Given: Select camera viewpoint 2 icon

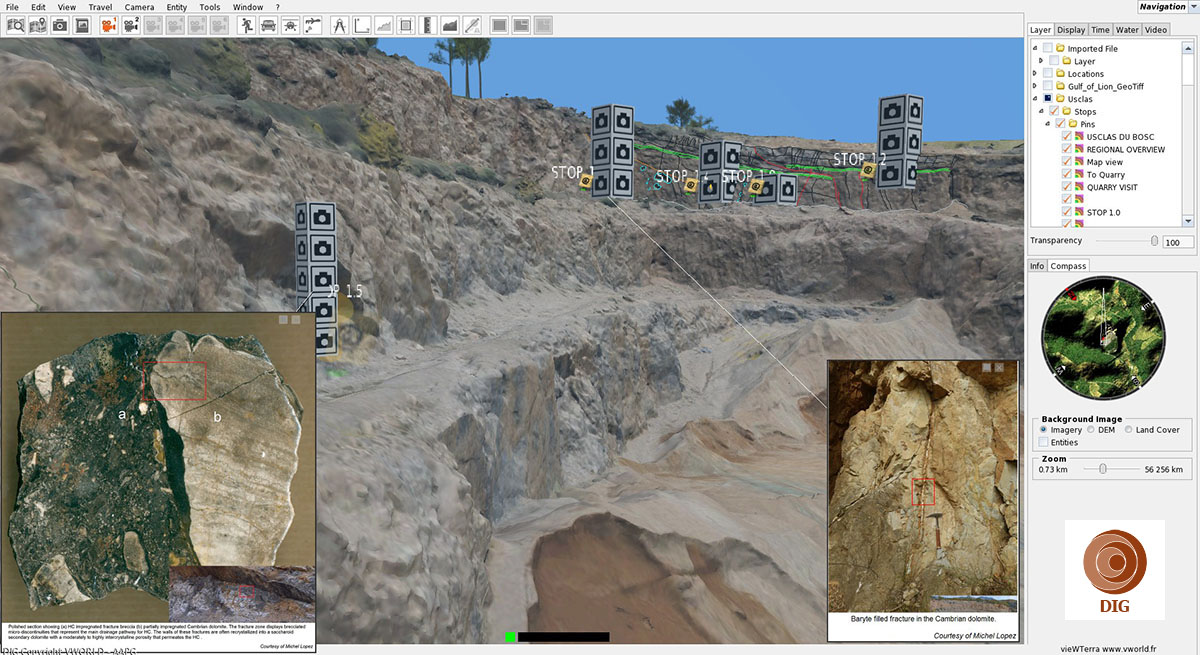Looking at the screenshot, I should (x=131, y=25).
